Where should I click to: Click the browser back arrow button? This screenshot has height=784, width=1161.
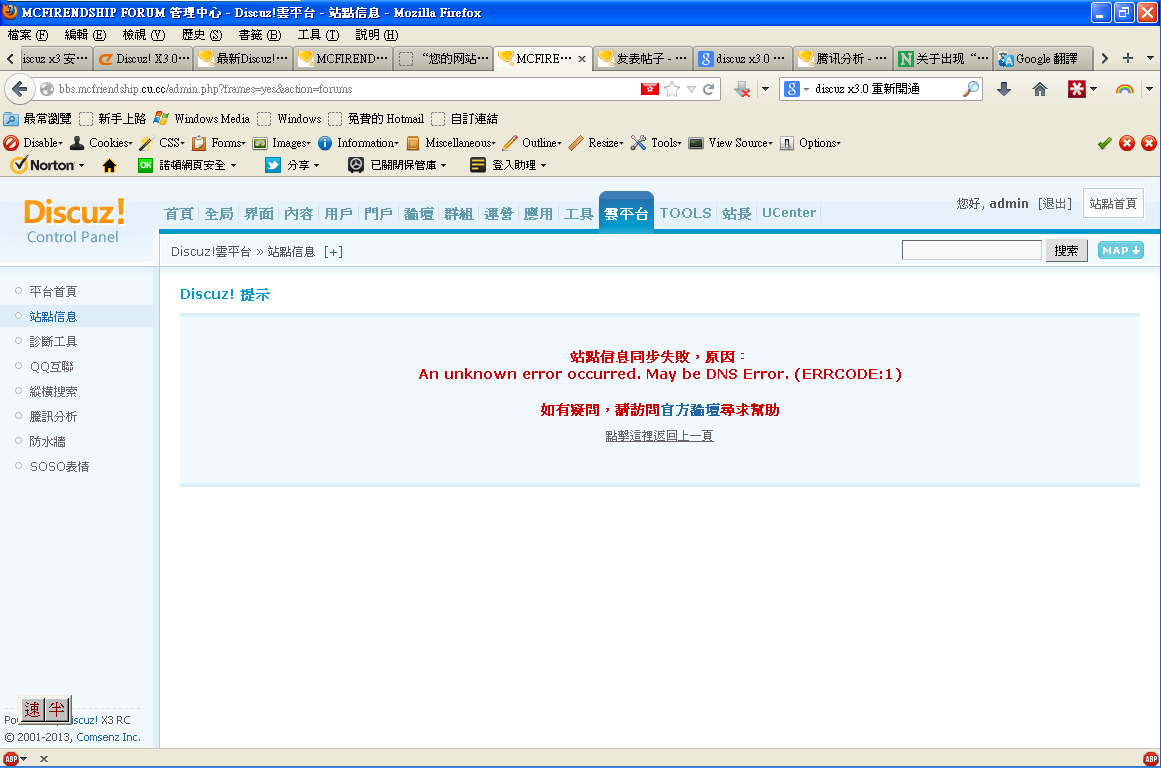[x=19, y=89]
